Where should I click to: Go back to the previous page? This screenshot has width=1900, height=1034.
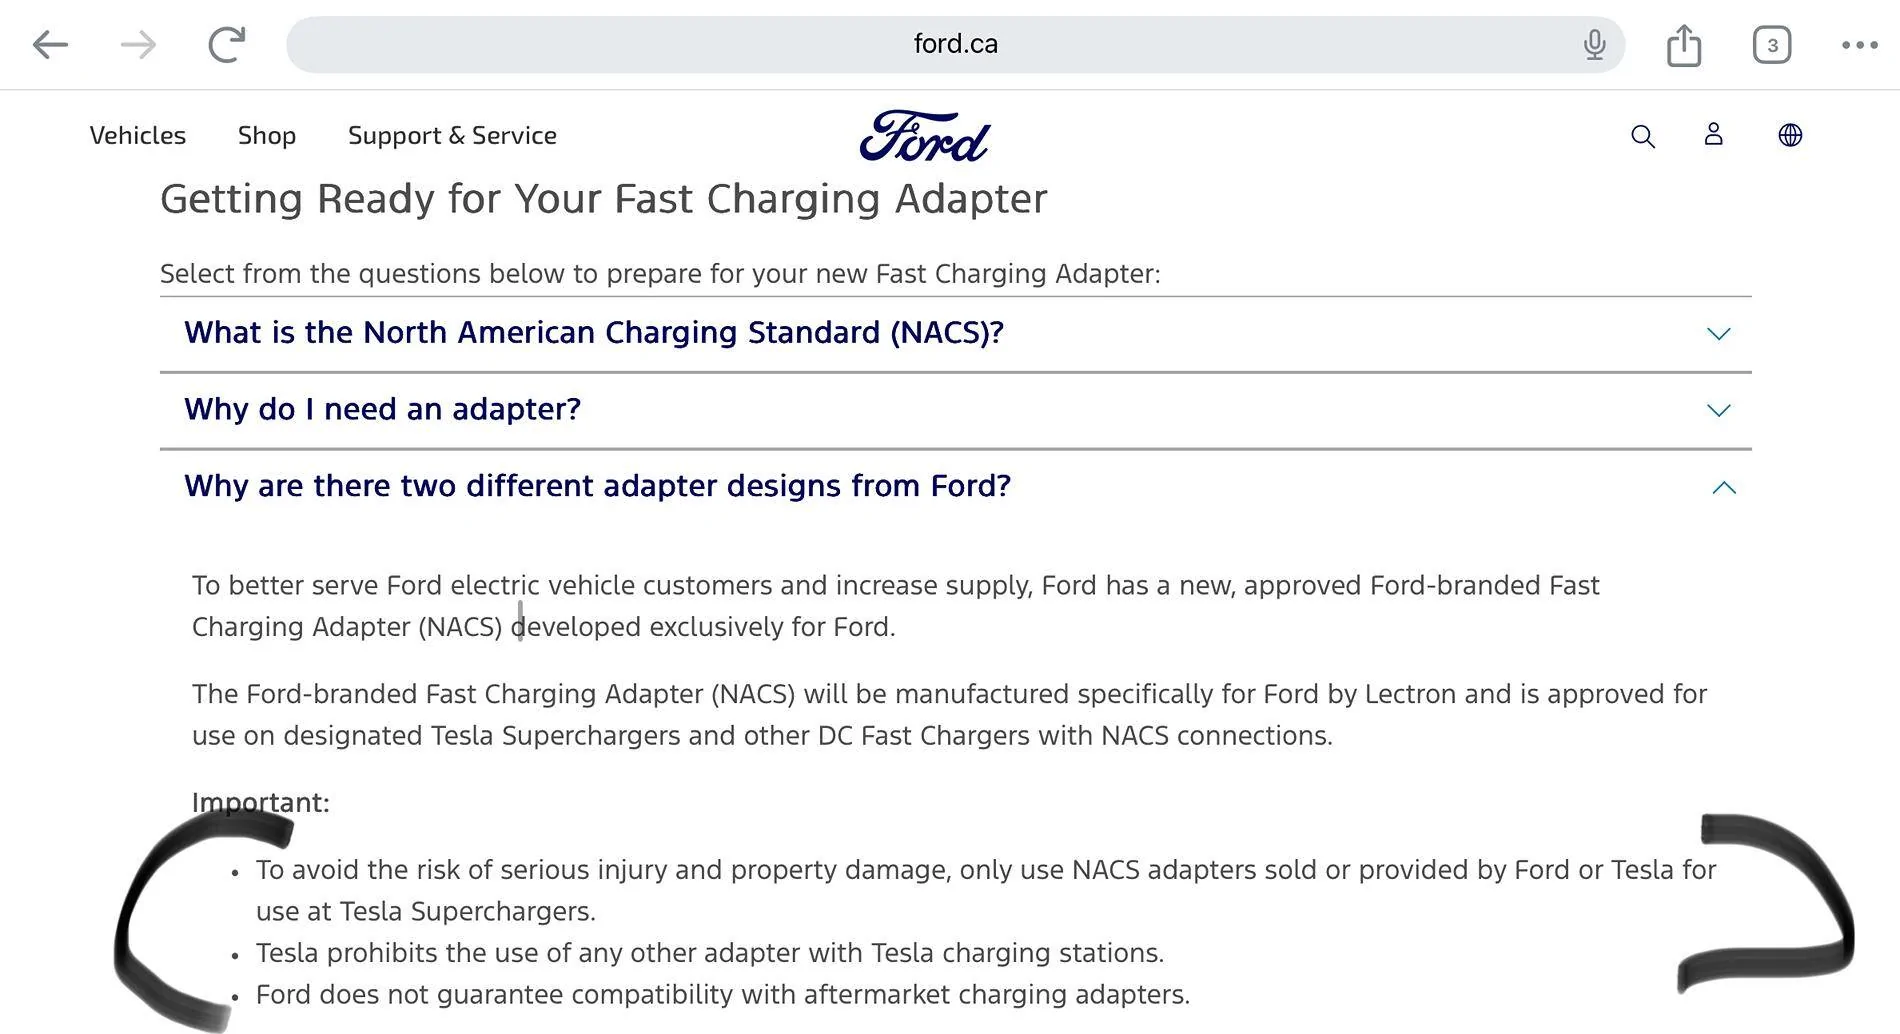(50, 45)
